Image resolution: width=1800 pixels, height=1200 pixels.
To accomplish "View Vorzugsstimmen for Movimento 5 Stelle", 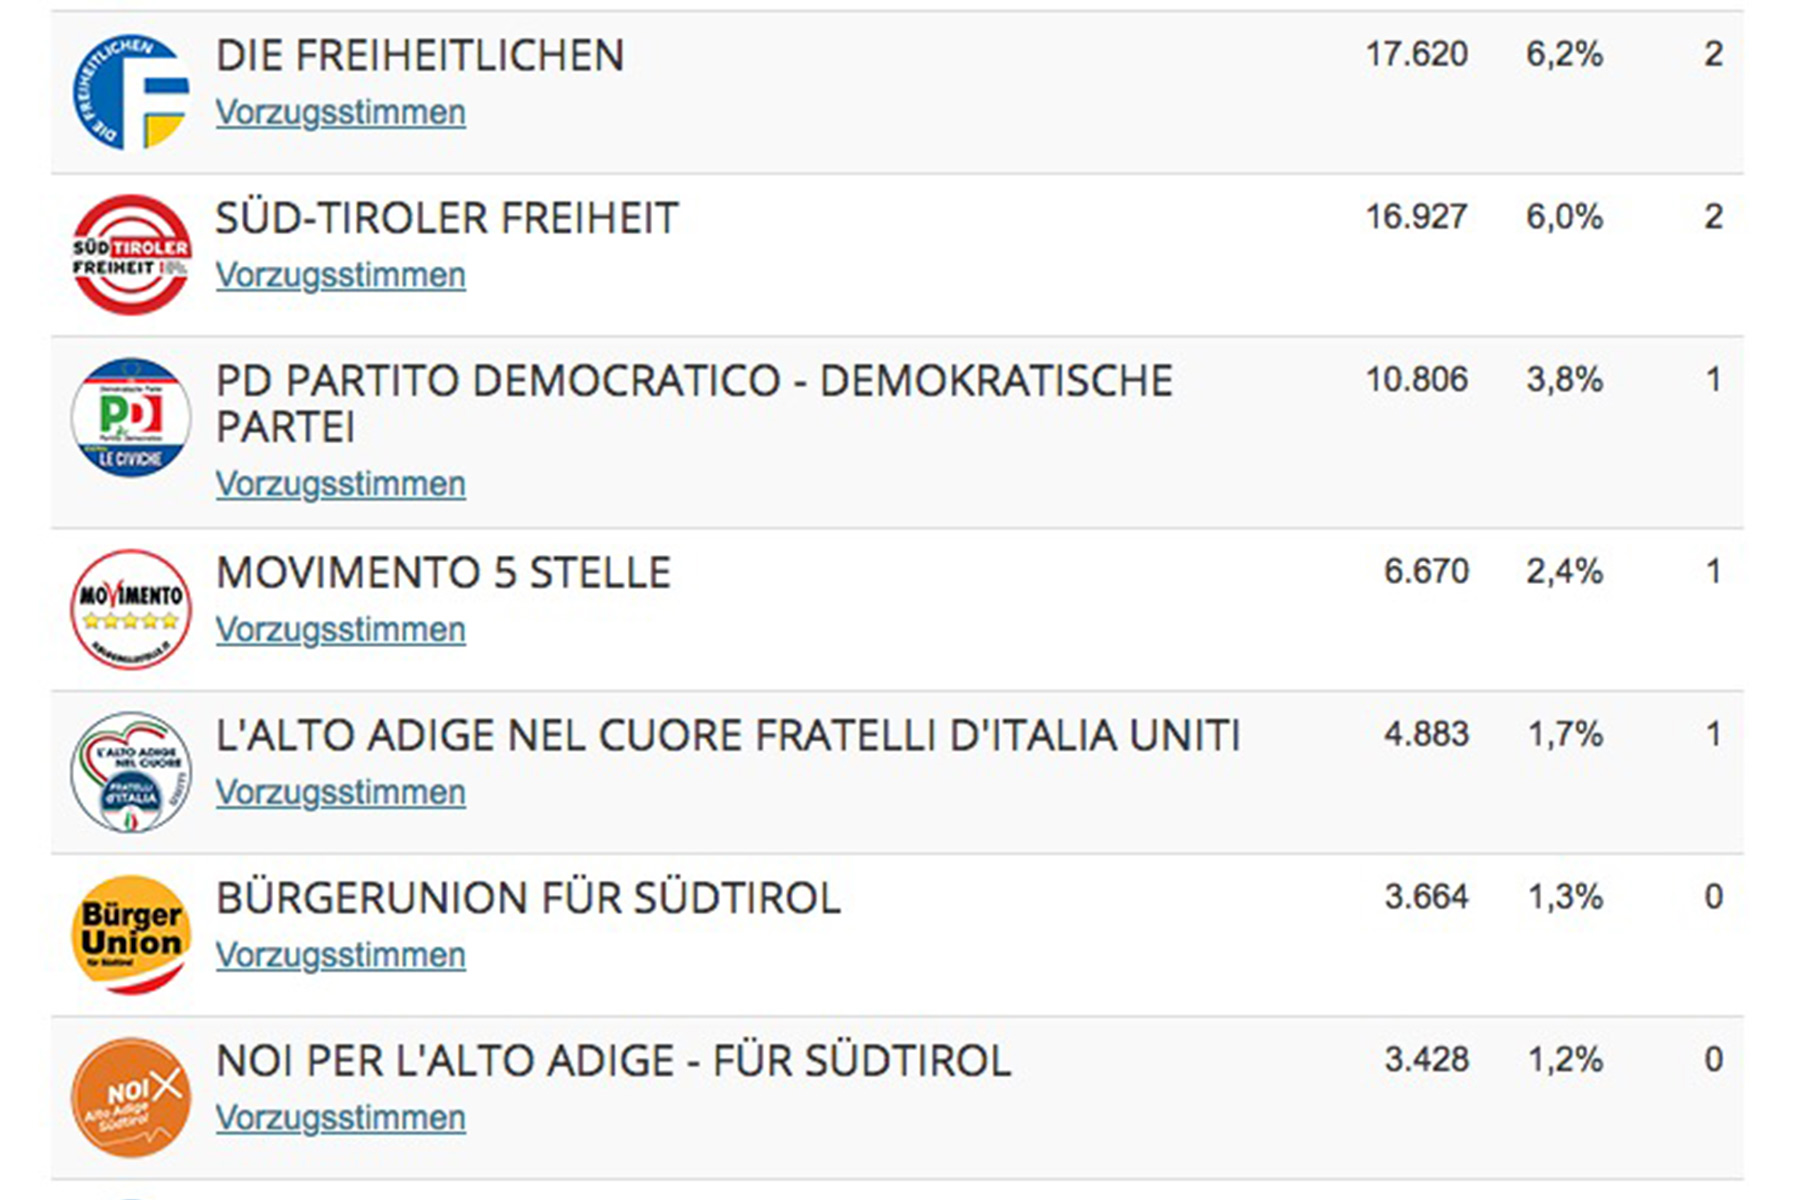I will coord(341,630).
